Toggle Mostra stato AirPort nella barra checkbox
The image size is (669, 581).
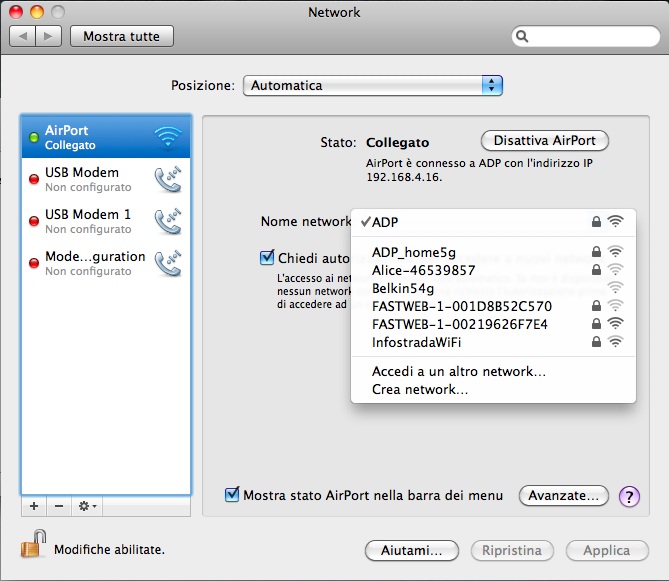[232, 494]
